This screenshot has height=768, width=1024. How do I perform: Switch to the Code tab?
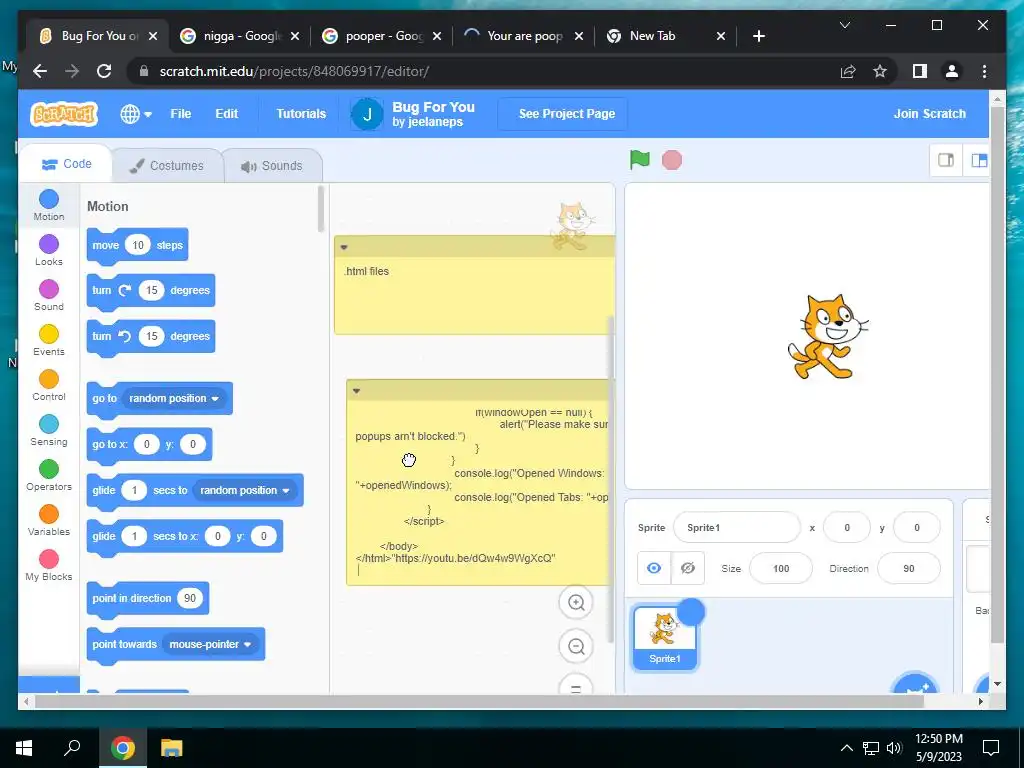(x=66, y=164)
